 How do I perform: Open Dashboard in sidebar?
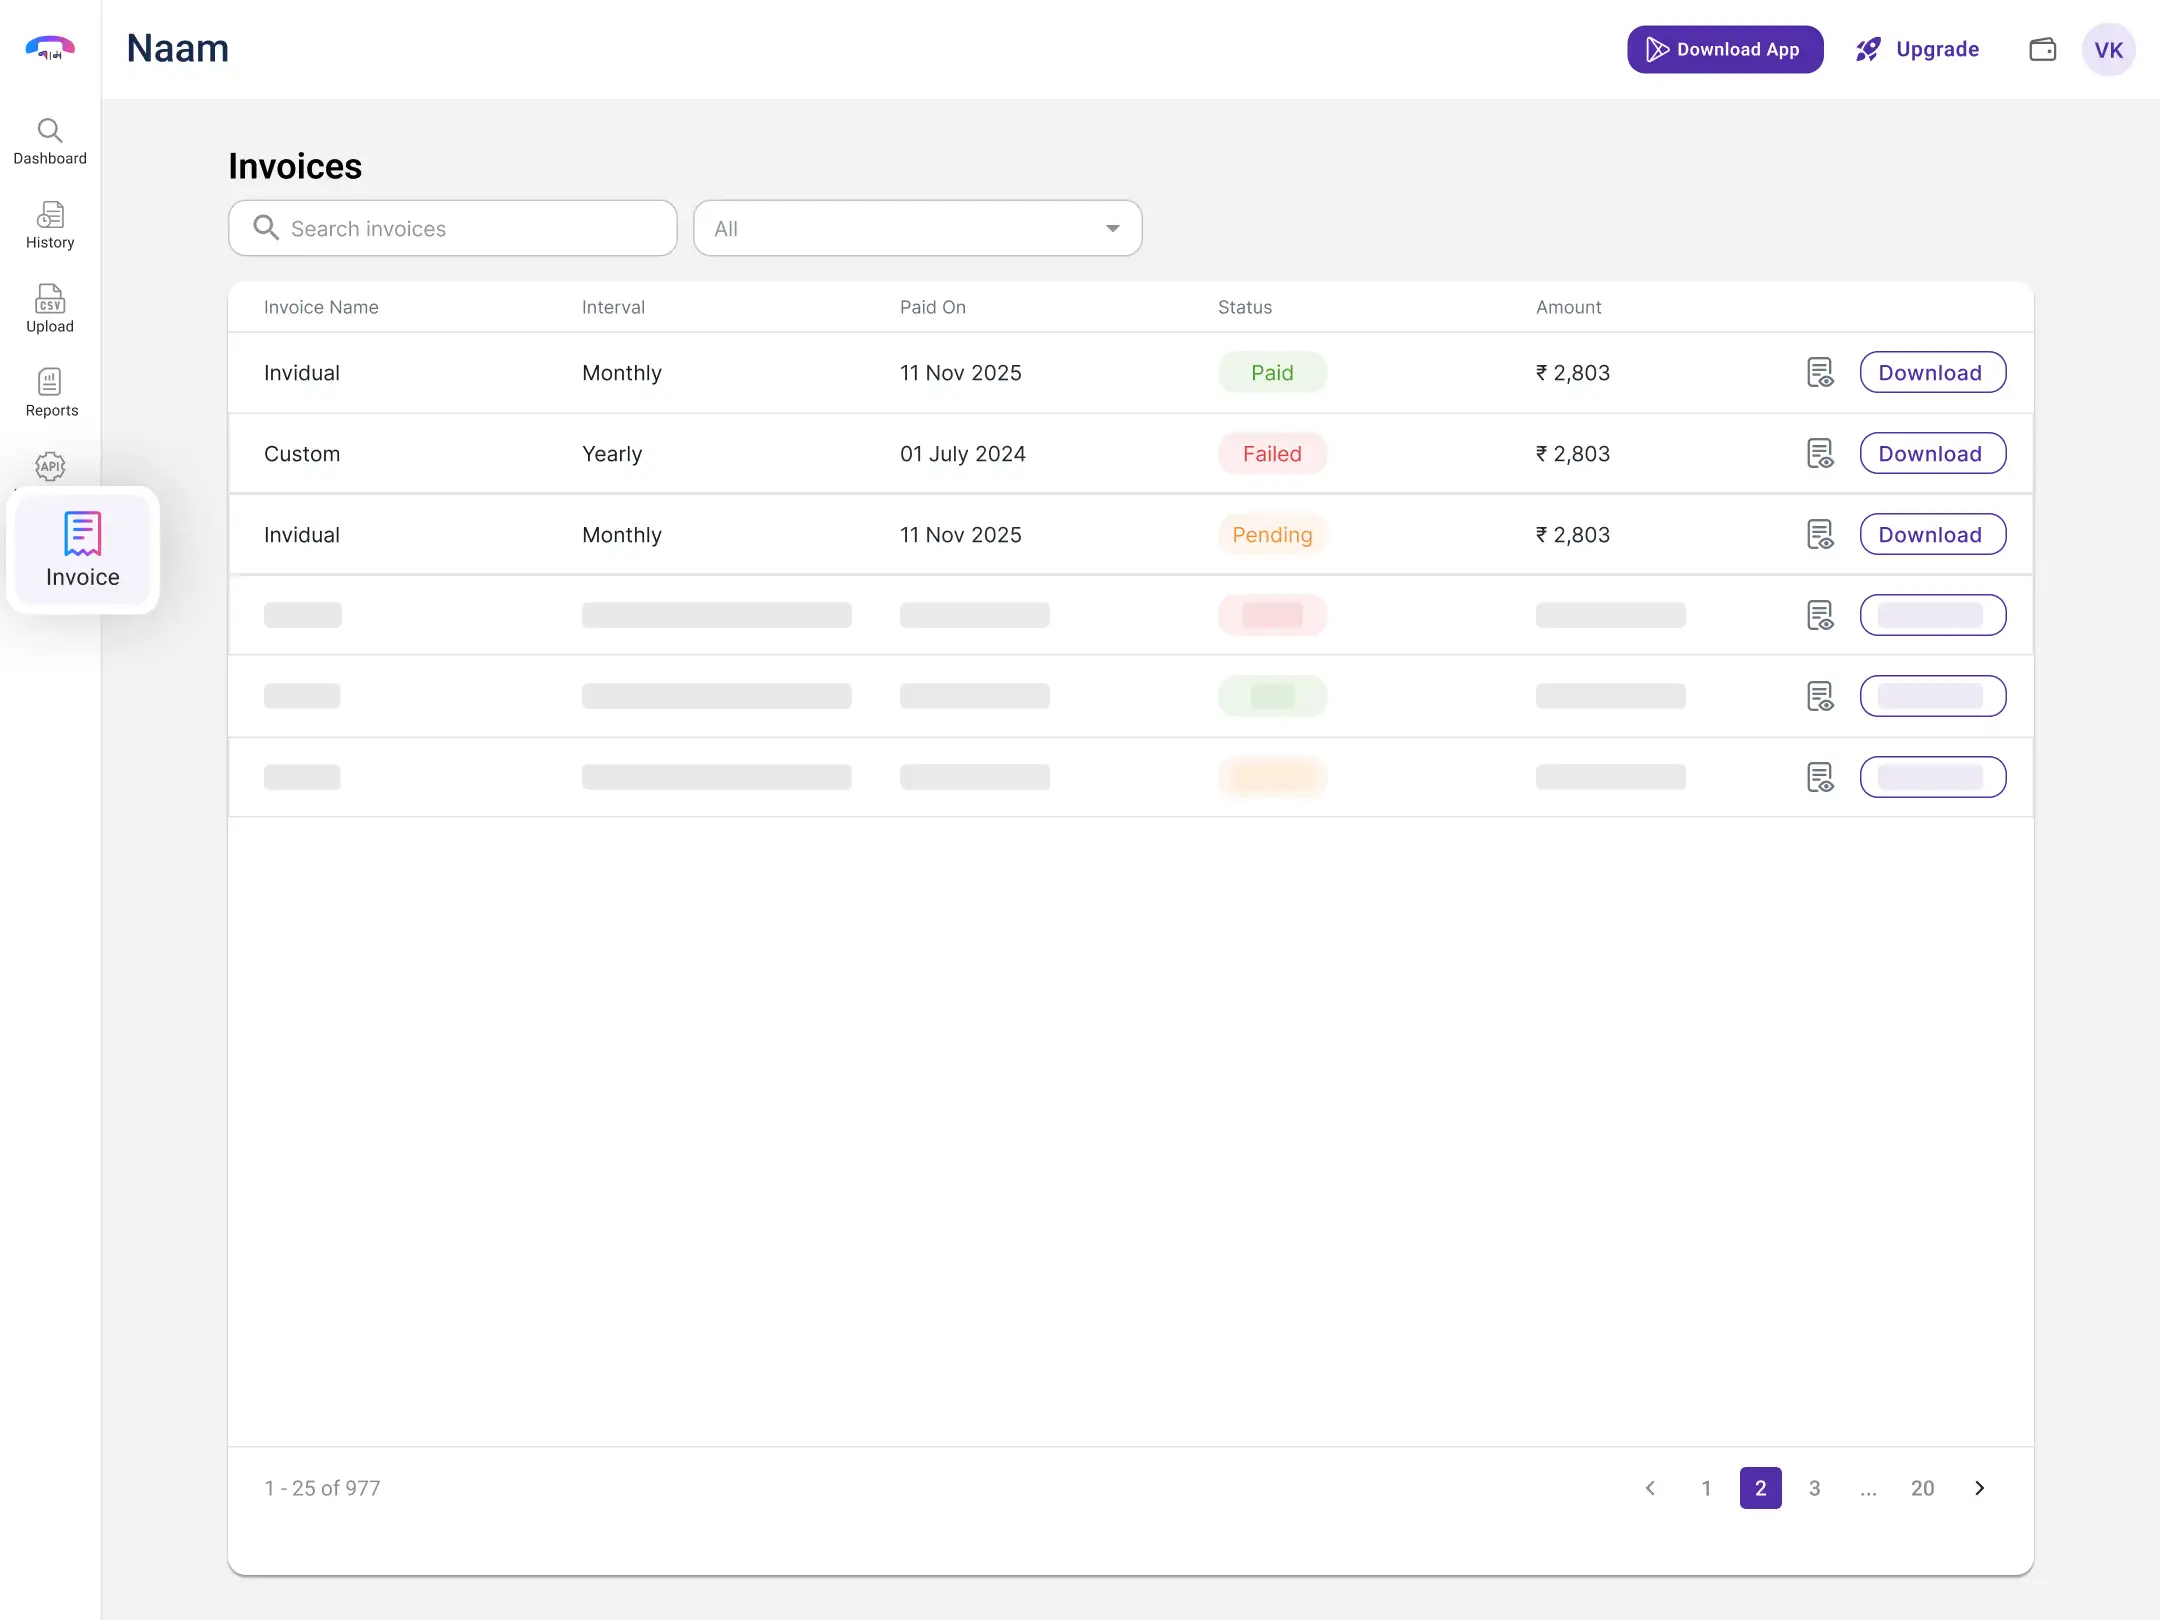pos(50,140)
